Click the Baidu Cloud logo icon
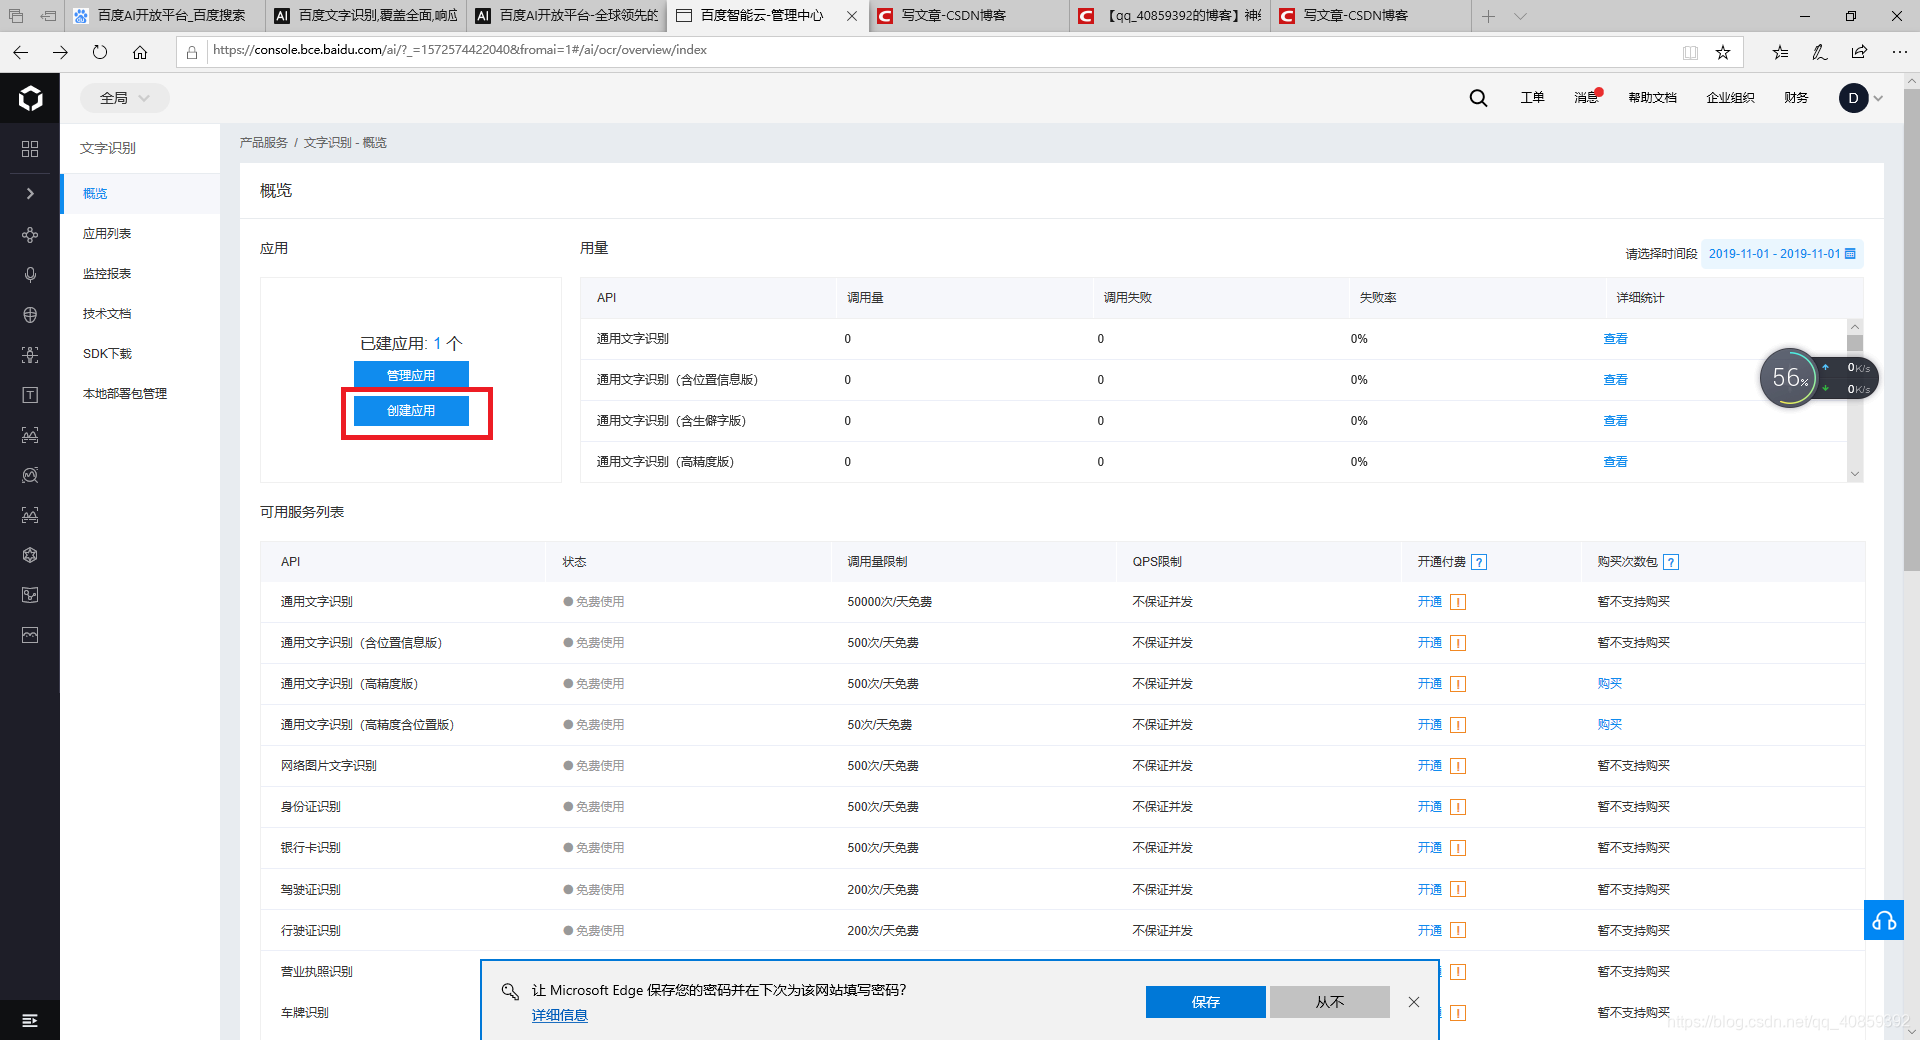1920x1040 pixels. (30, 98)
